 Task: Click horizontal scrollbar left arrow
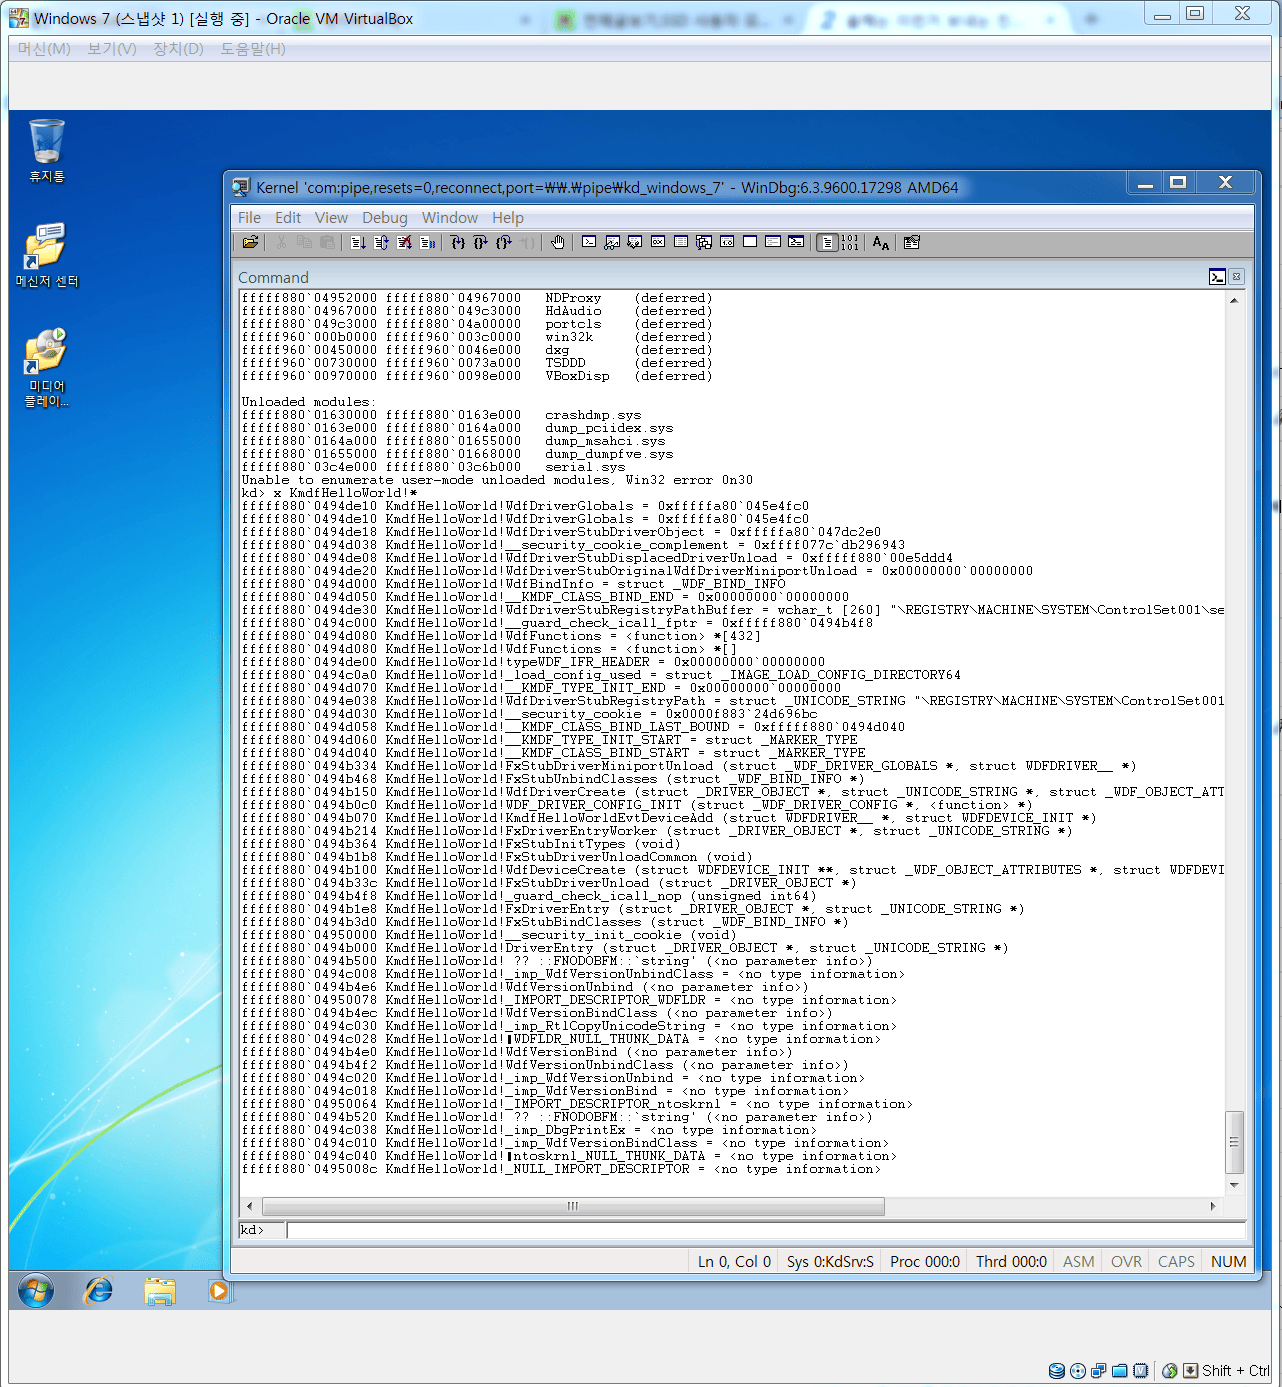pos(250,1206)
